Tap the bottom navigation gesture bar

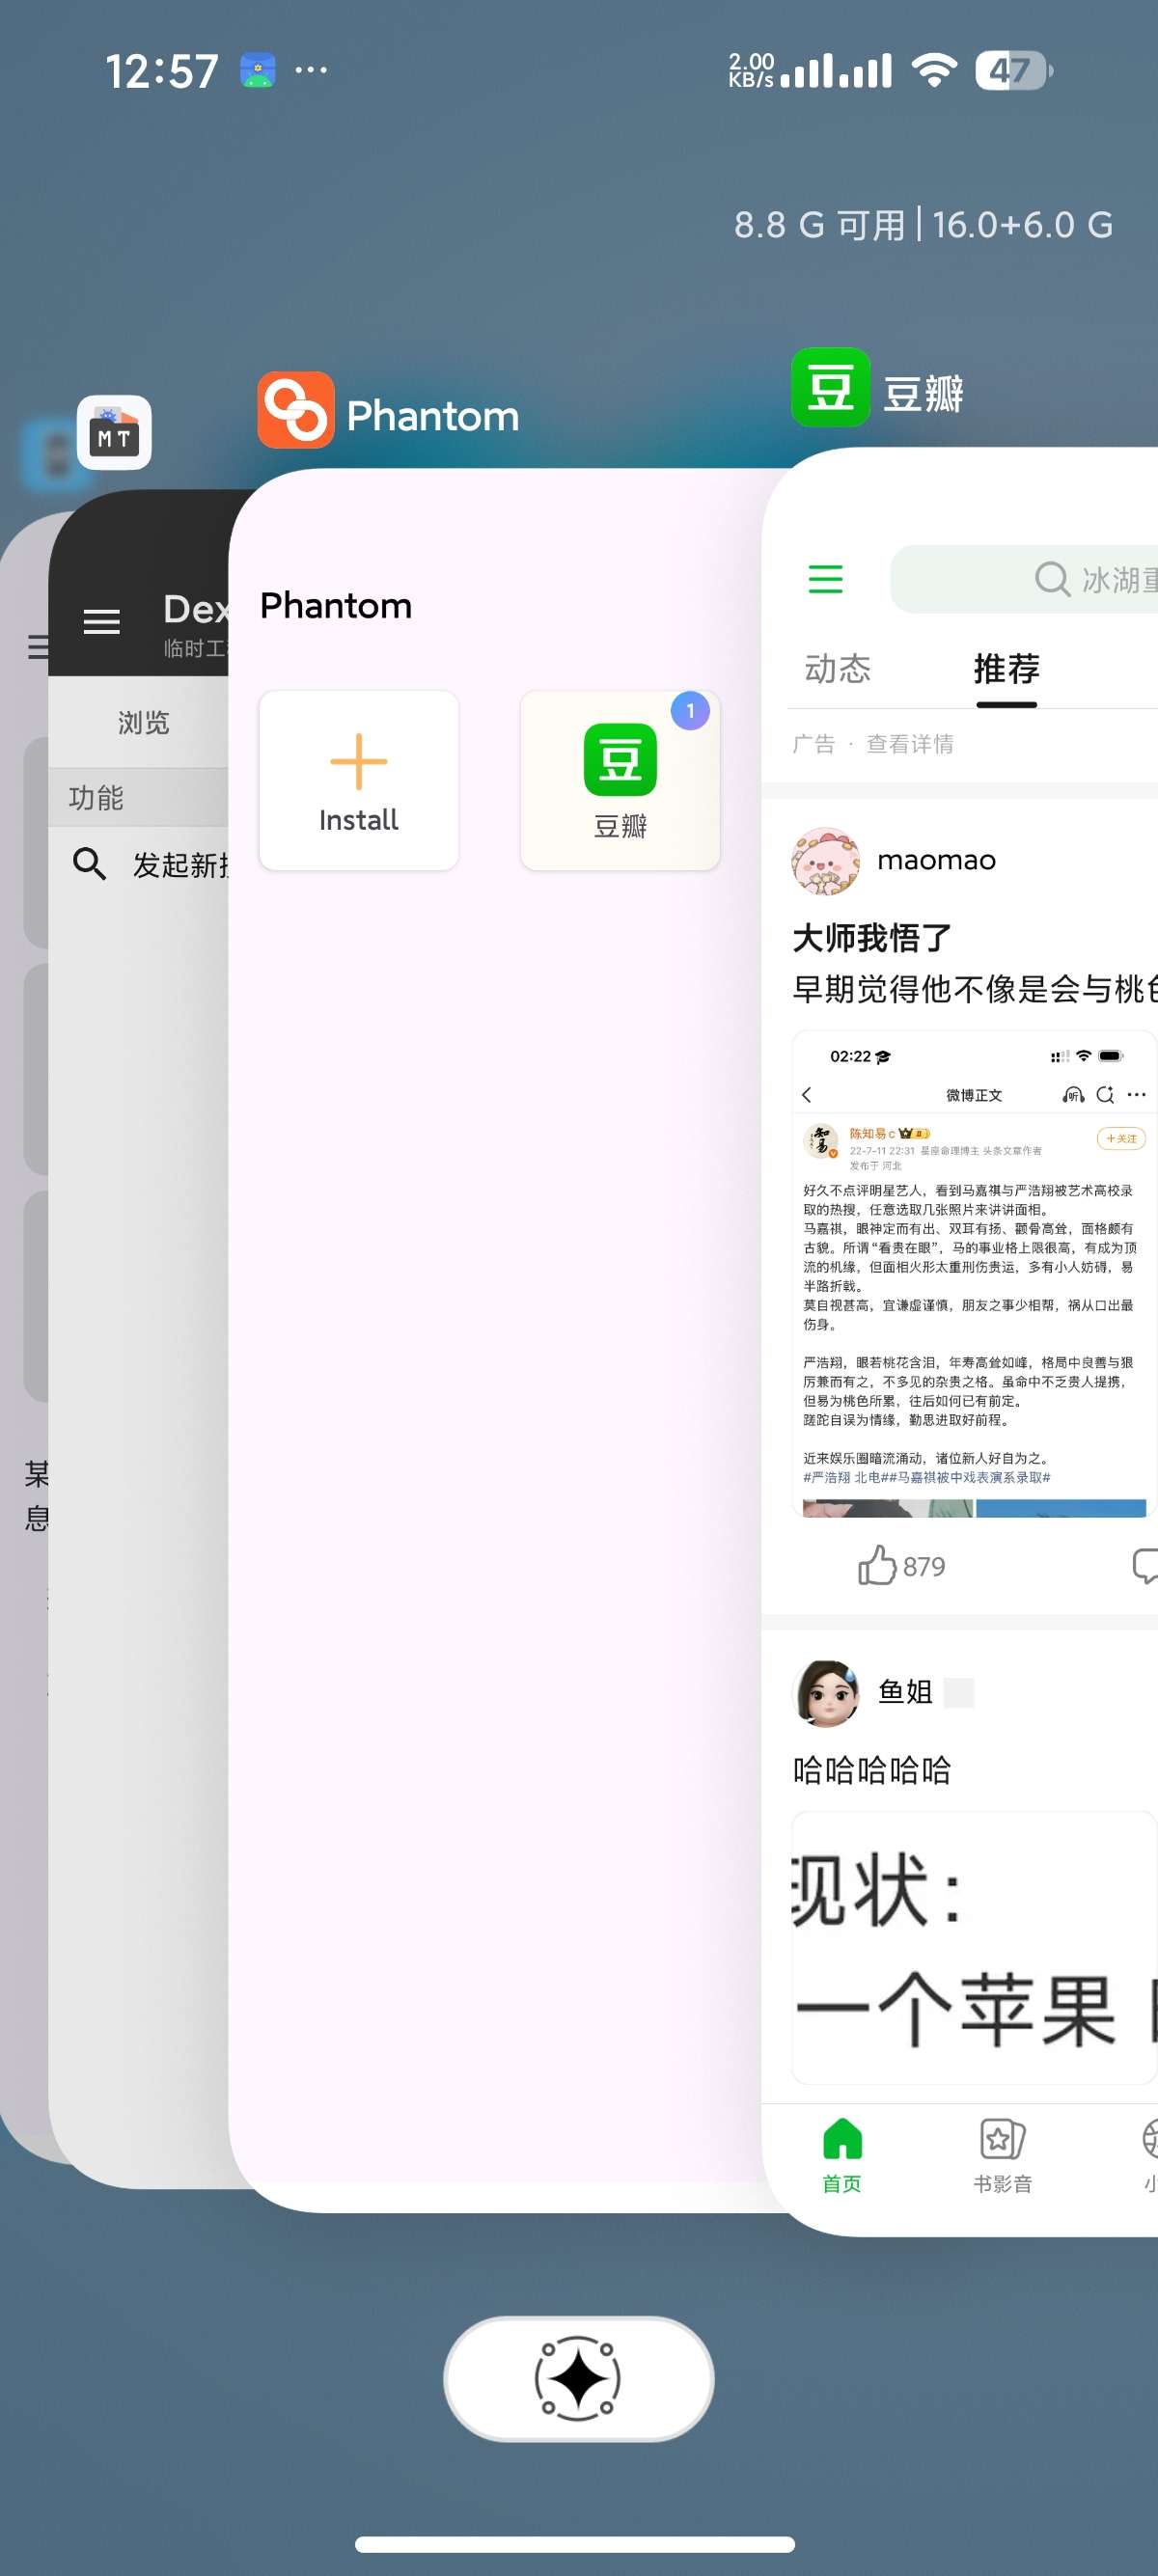coord(575,2544)
